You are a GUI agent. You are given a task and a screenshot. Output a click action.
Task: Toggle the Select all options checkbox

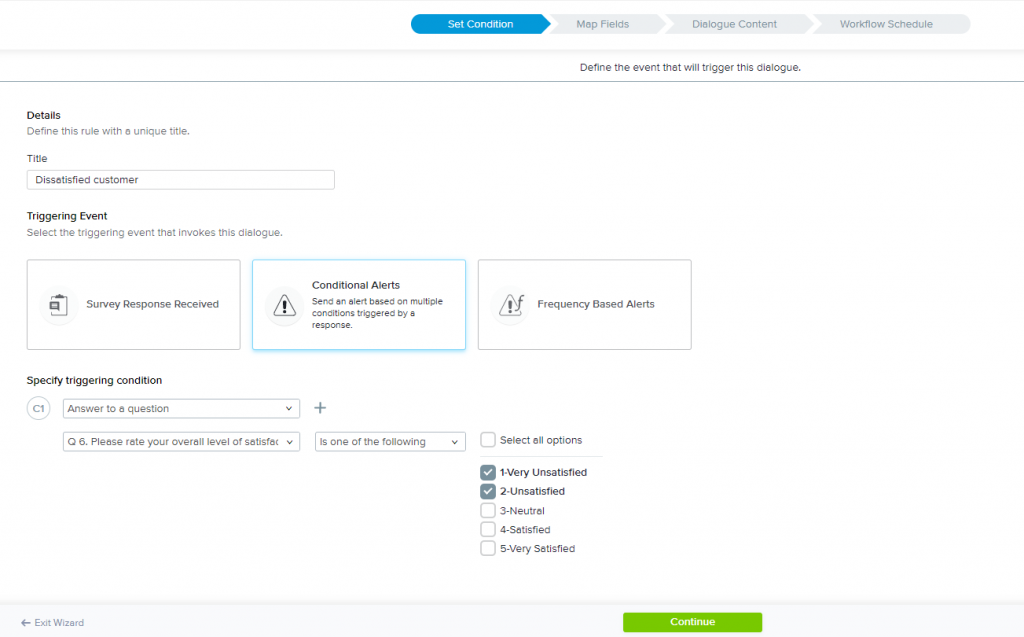pyautogui.click(x=488, y=440)
